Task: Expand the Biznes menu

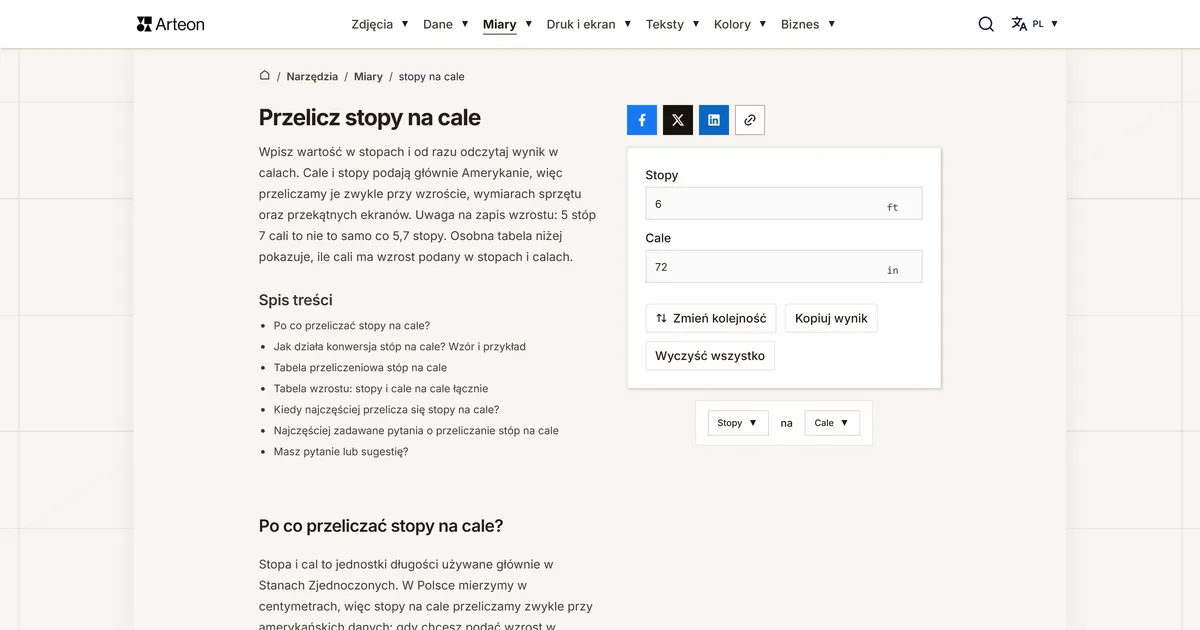Action: pyautogui.click(x=808, y=24)
